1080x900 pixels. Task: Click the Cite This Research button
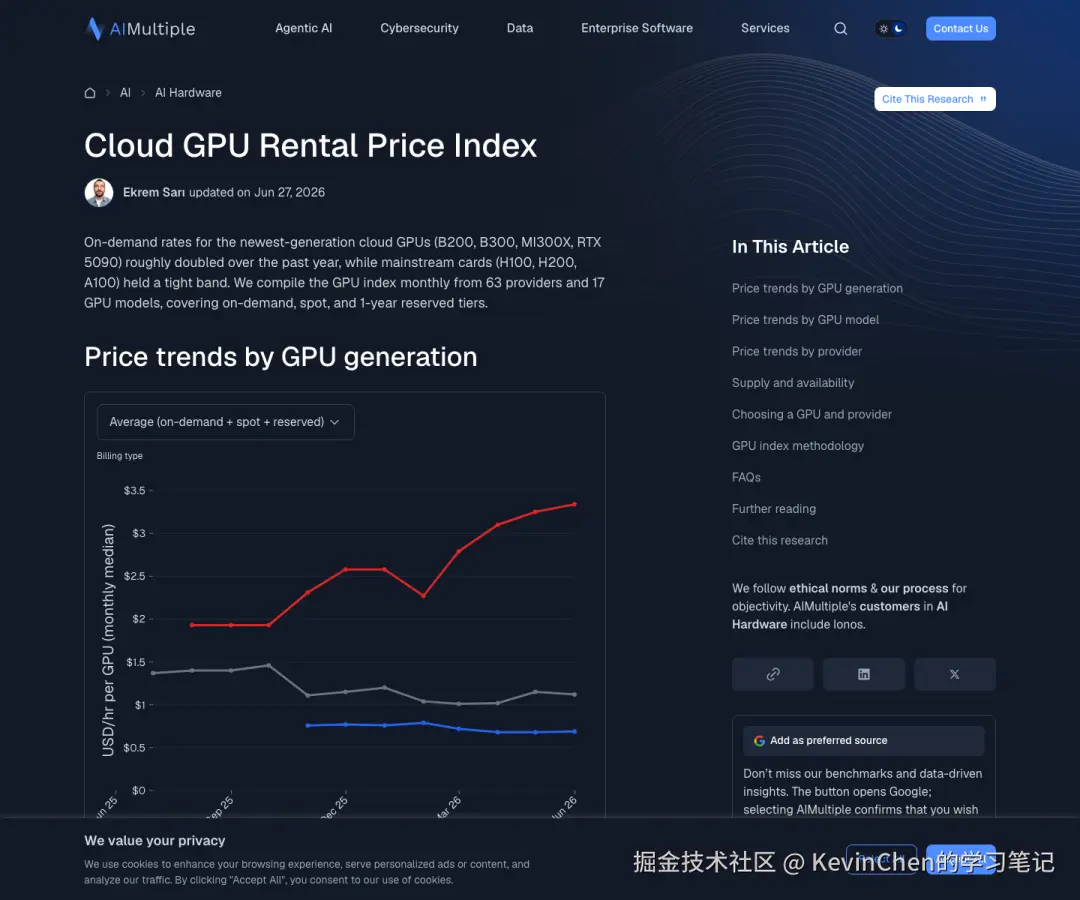(935, 98)
